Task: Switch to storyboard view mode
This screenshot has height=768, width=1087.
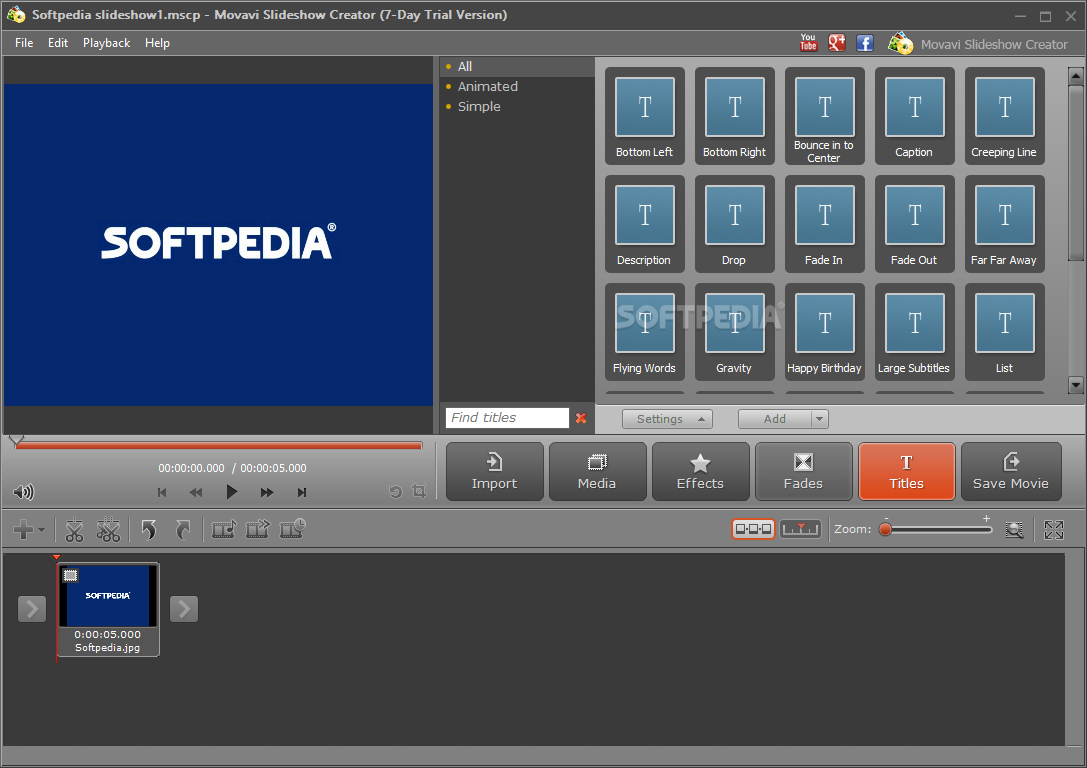Action: point(754,530)
